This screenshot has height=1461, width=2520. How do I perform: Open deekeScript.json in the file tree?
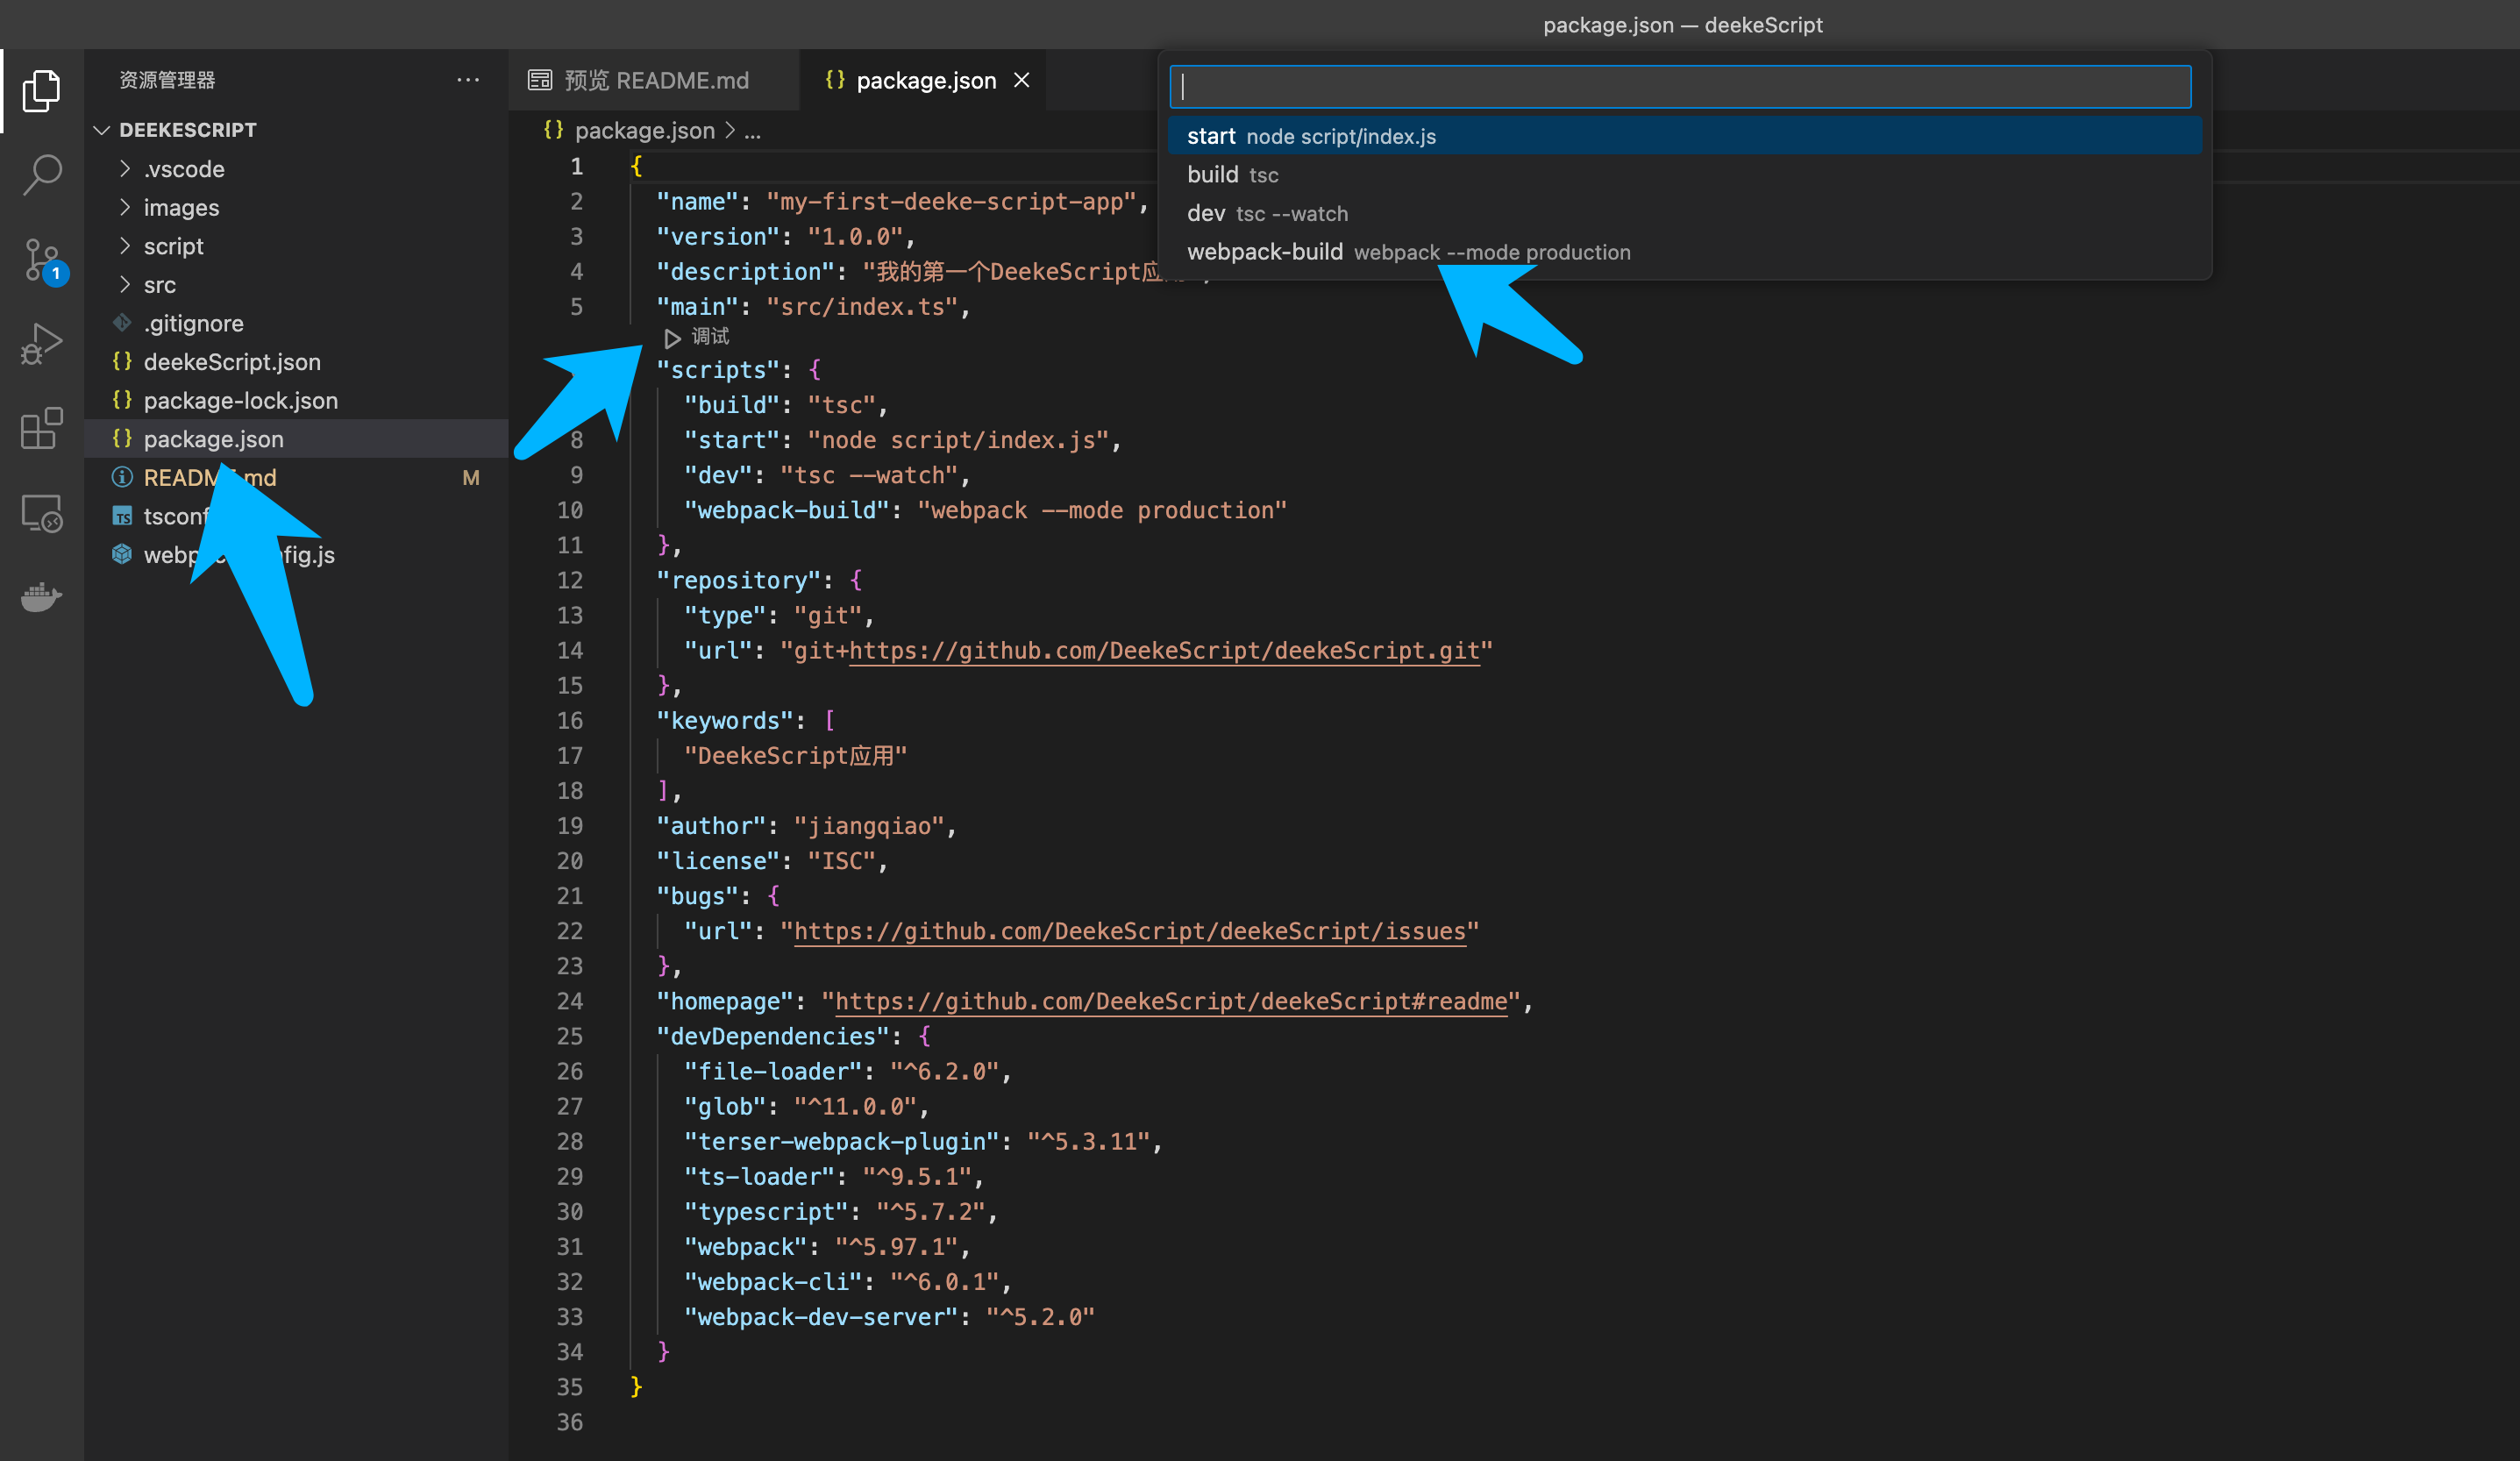click(232, 362)
